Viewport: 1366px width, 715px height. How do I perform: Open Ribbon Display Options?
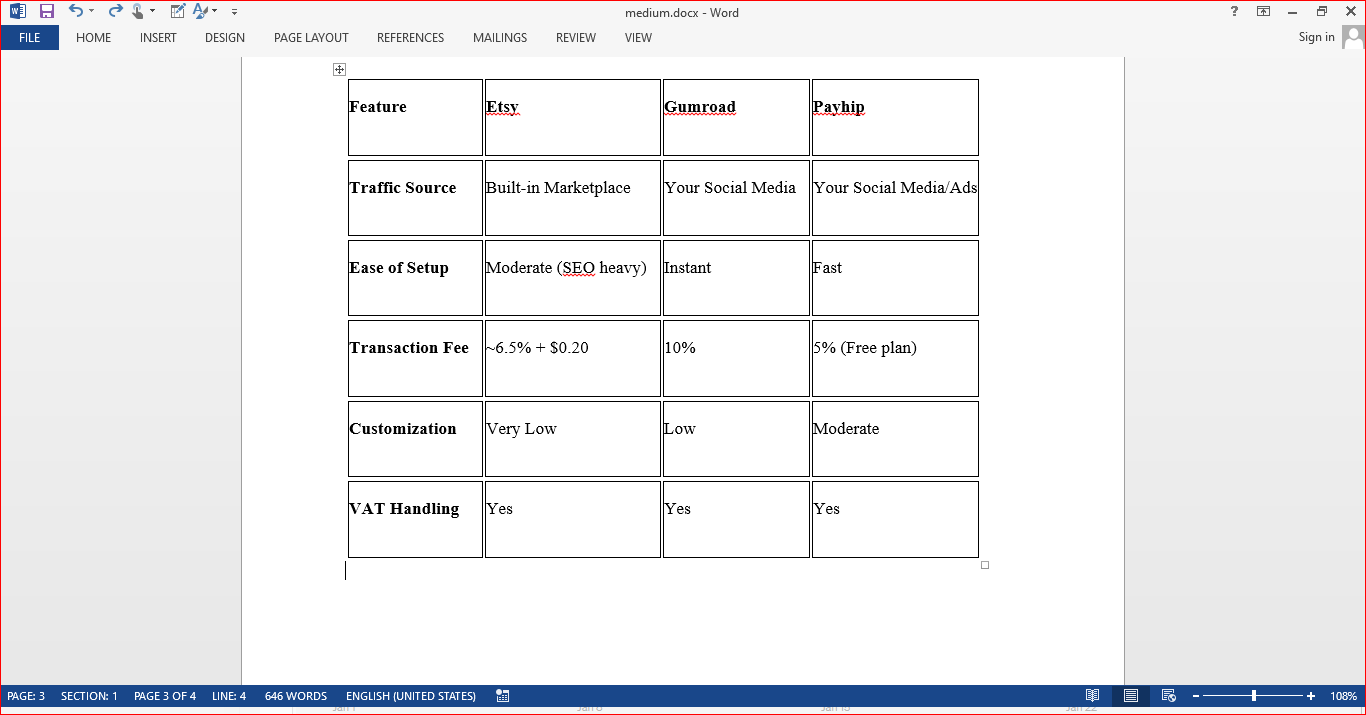click(1264, 11)
